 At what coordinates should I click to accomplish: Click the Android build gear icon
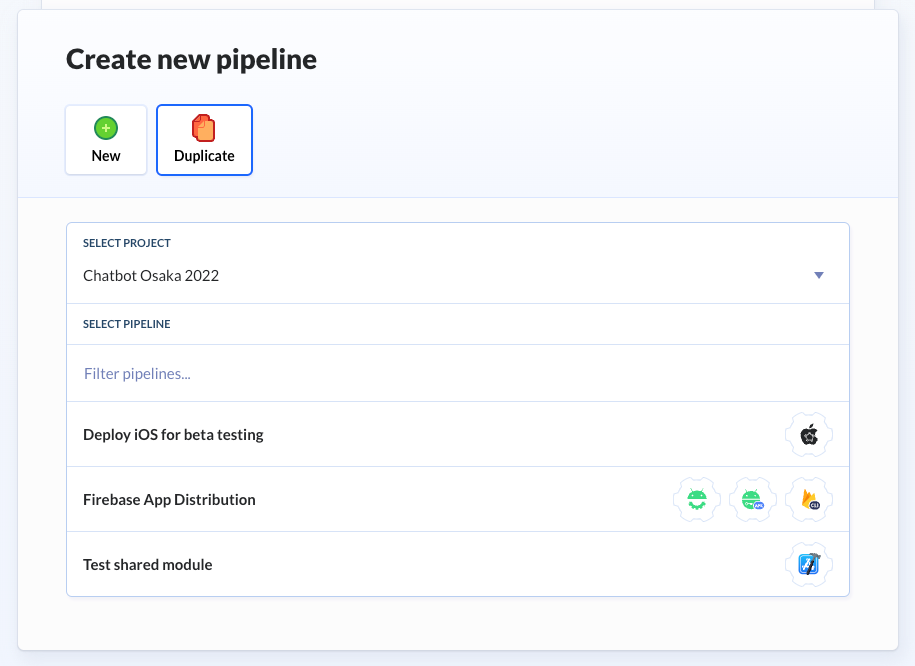click(697, 499)
